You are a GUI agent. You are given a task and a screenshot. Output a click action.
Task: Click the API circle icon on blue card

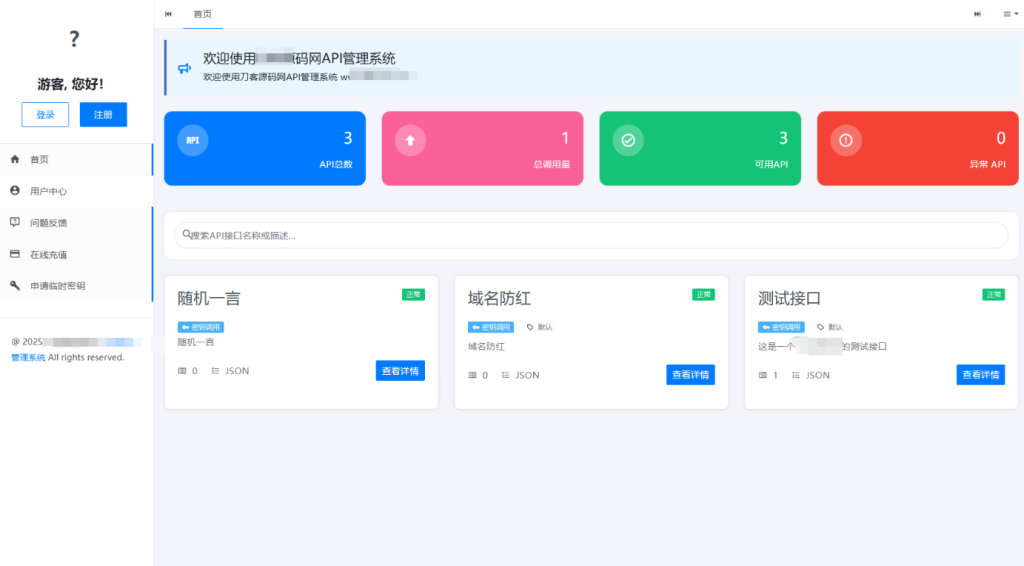(193, 140)
